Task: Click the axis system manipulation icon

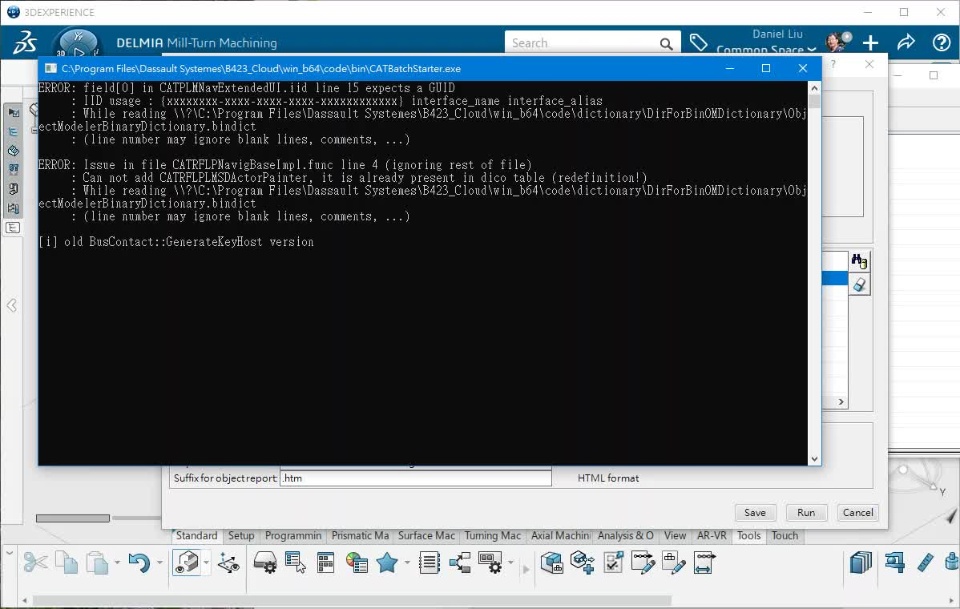Action: click(x=229, y=562)
